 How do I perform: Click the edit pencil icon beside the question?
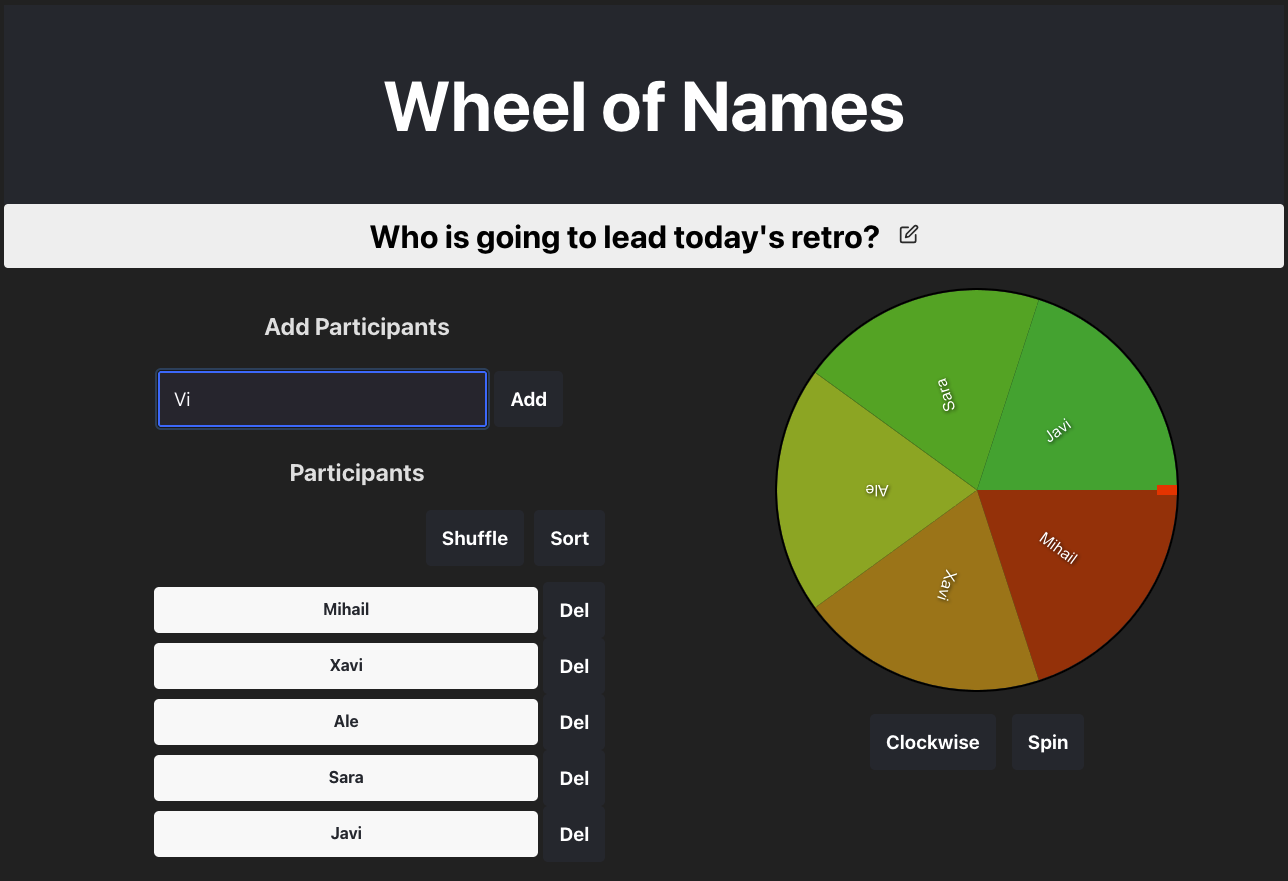point(908,235)
